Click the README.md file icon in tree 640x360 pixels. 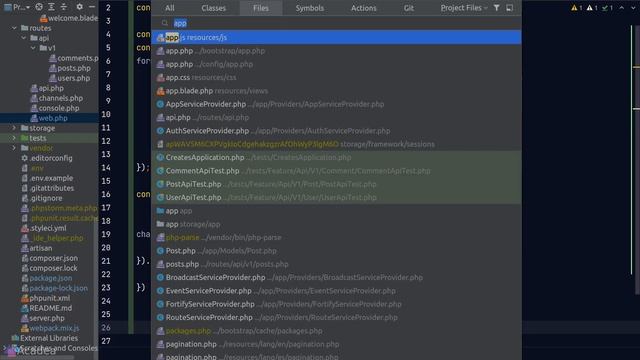25,308
